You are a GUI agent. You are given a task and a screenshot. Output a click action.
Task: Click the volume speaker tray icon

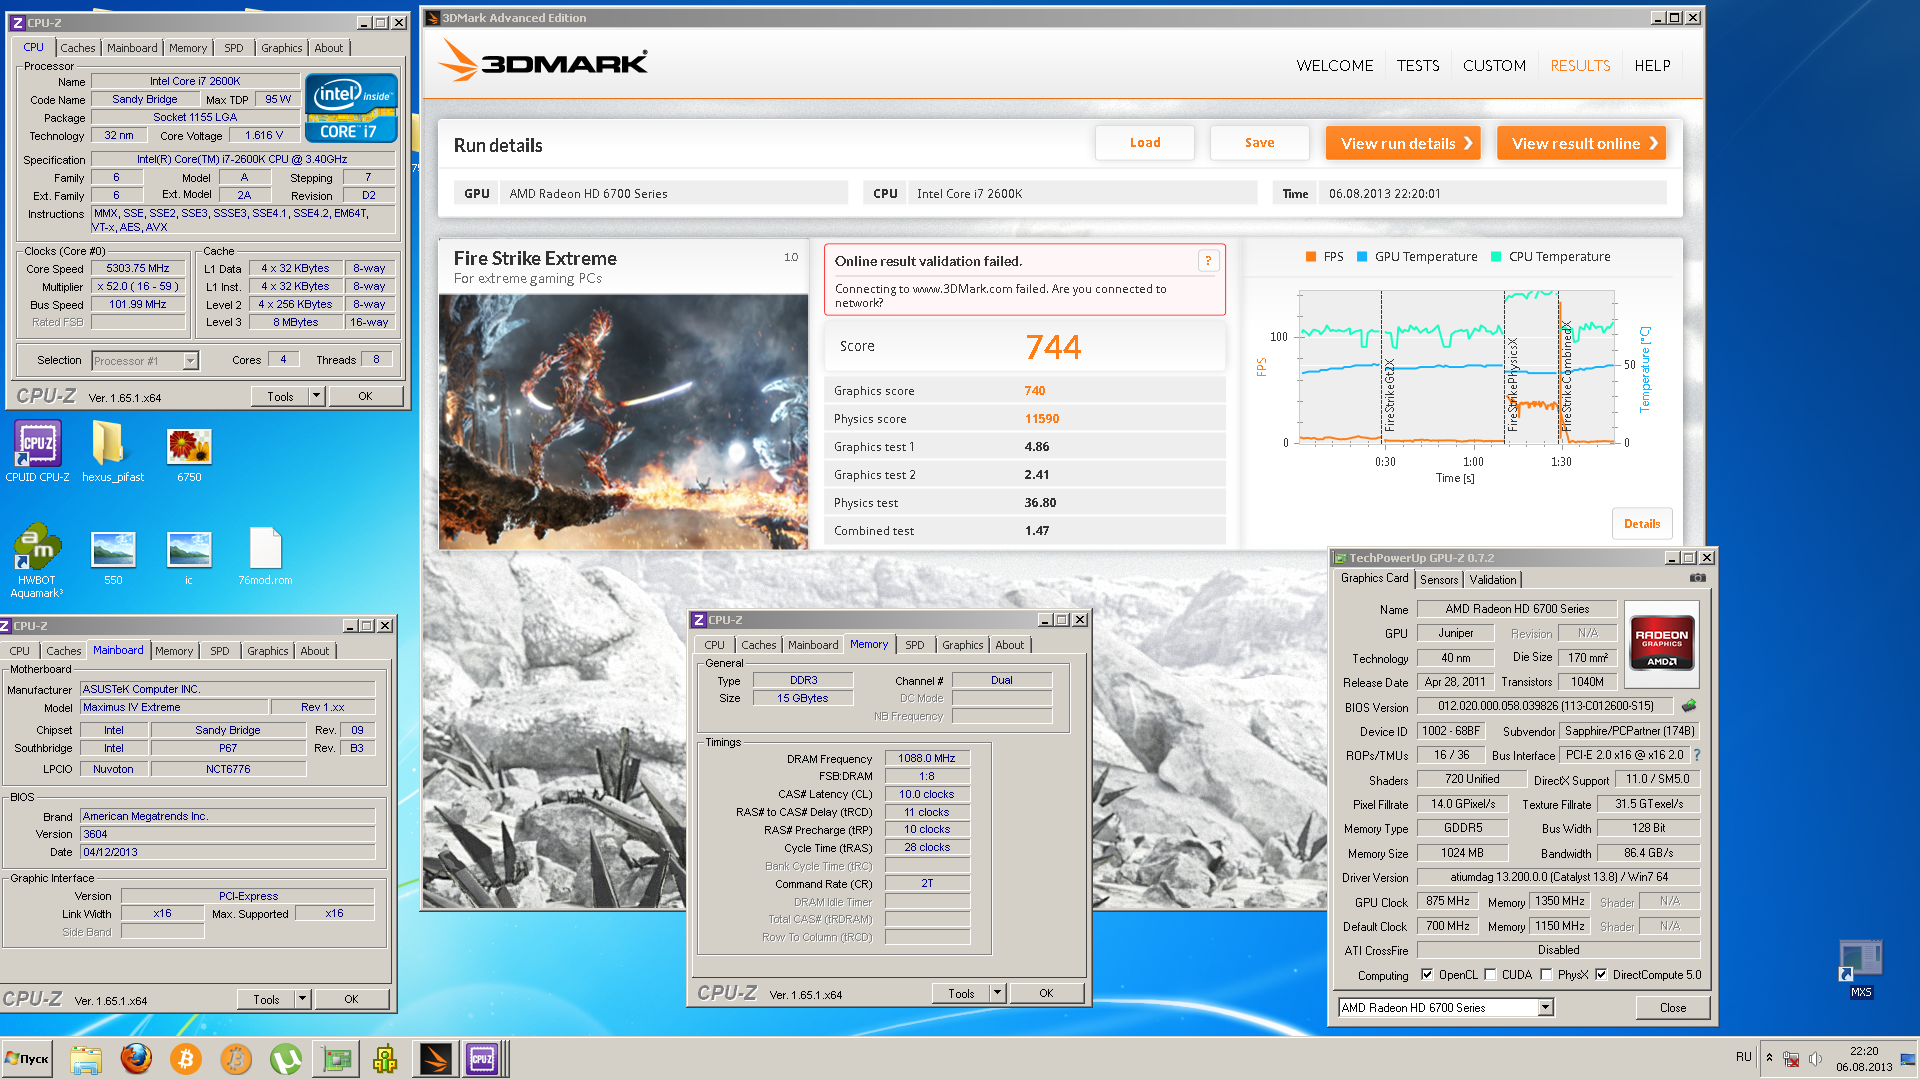point(1815,1058)
